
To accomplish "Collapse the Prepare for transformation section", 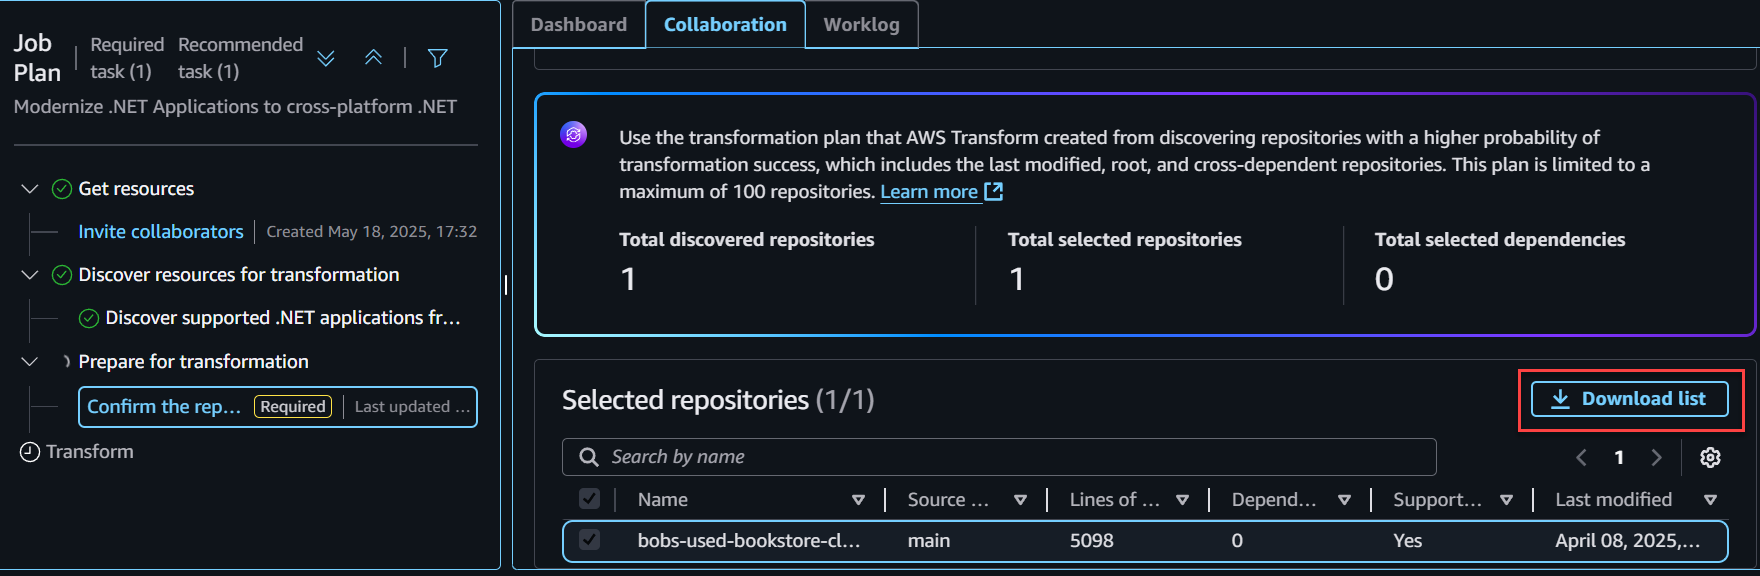I will click(x=30, y=362).
